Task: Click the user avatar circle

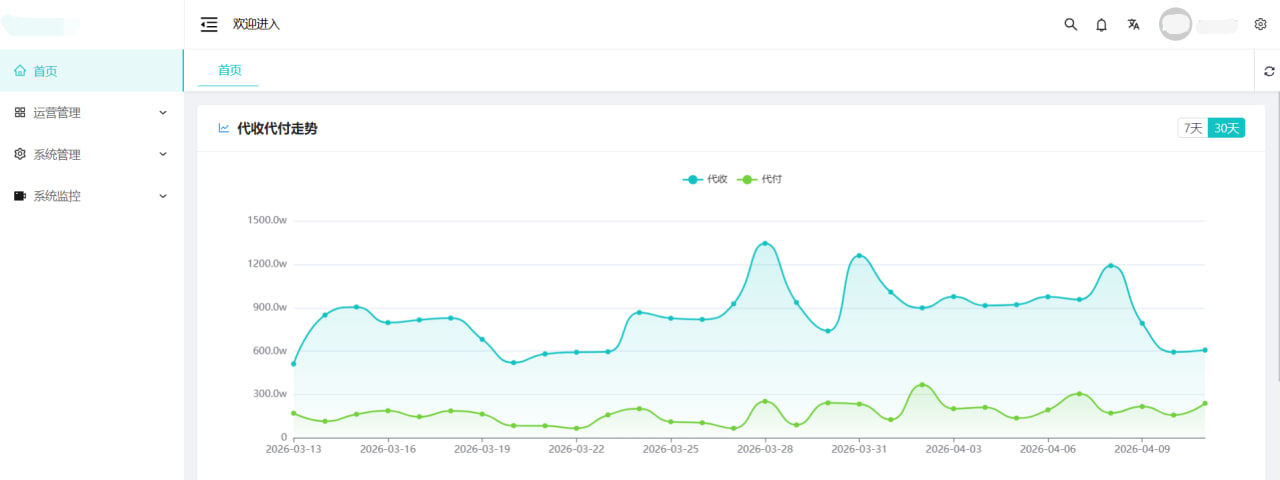Action: tap(1175, 24)
